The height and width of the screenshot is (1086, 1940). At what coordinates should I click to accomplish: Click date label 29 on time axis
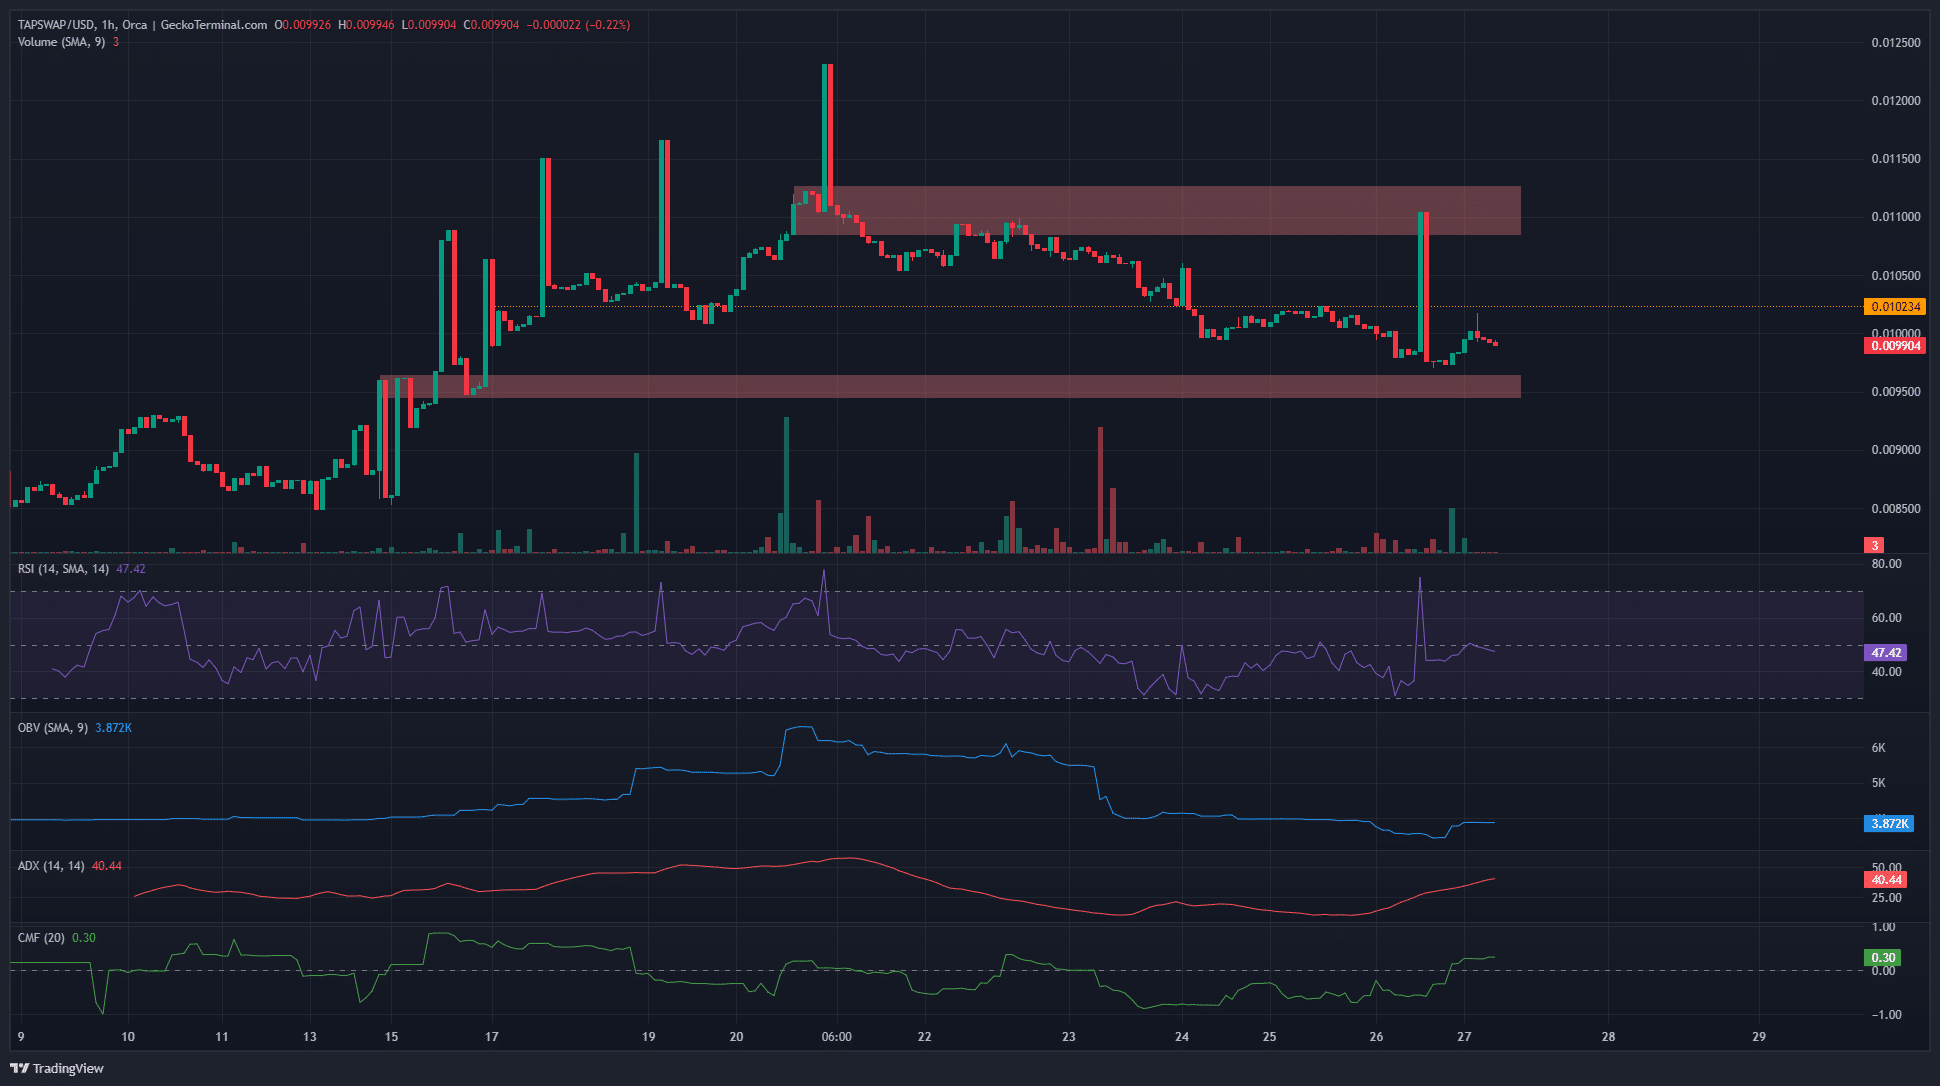1759,1037
